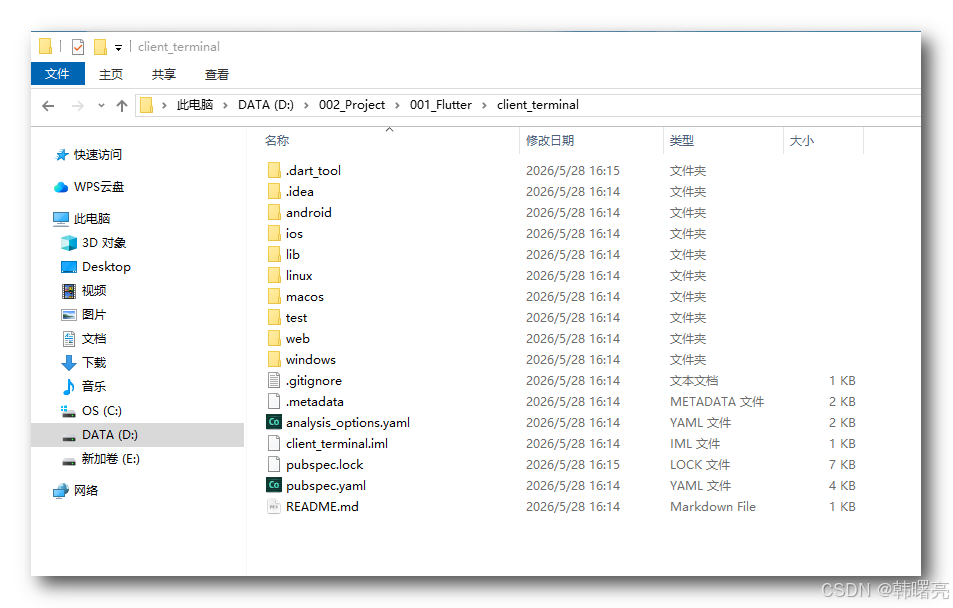The image size is (953, 608).
Task: Go back with the left arrow button
Action: click(x=48, y=106)
